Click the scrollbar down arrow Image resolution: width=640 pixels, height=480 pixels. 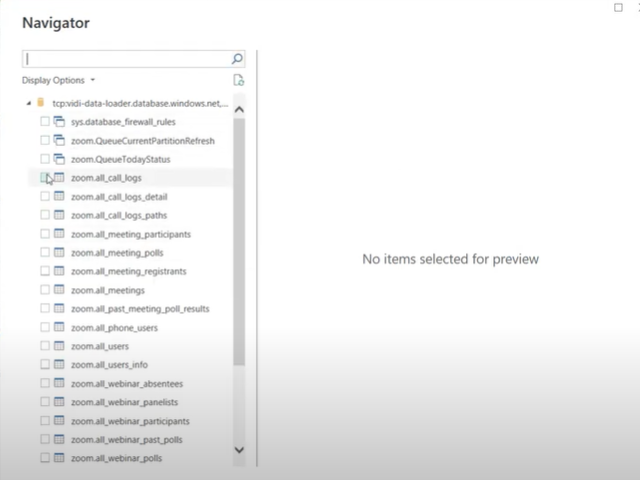tap(238, 450)
